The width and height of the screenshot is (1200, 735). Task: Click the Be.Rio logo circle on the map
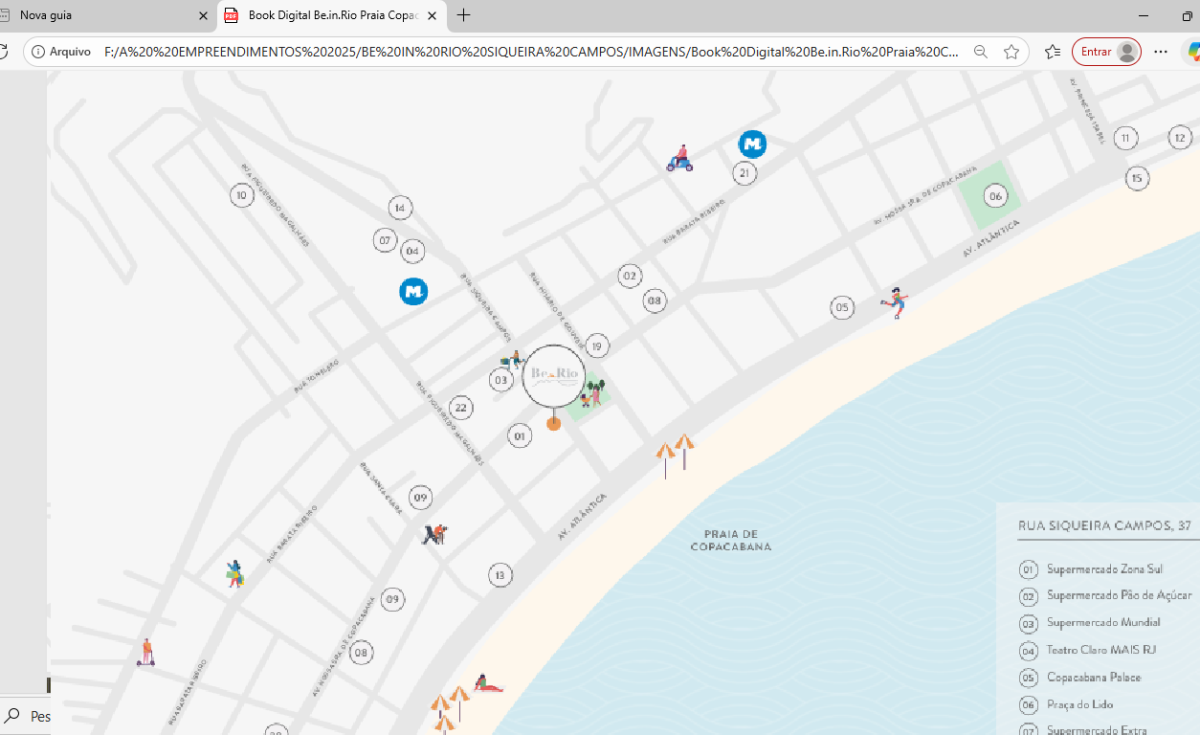point(554,377)
